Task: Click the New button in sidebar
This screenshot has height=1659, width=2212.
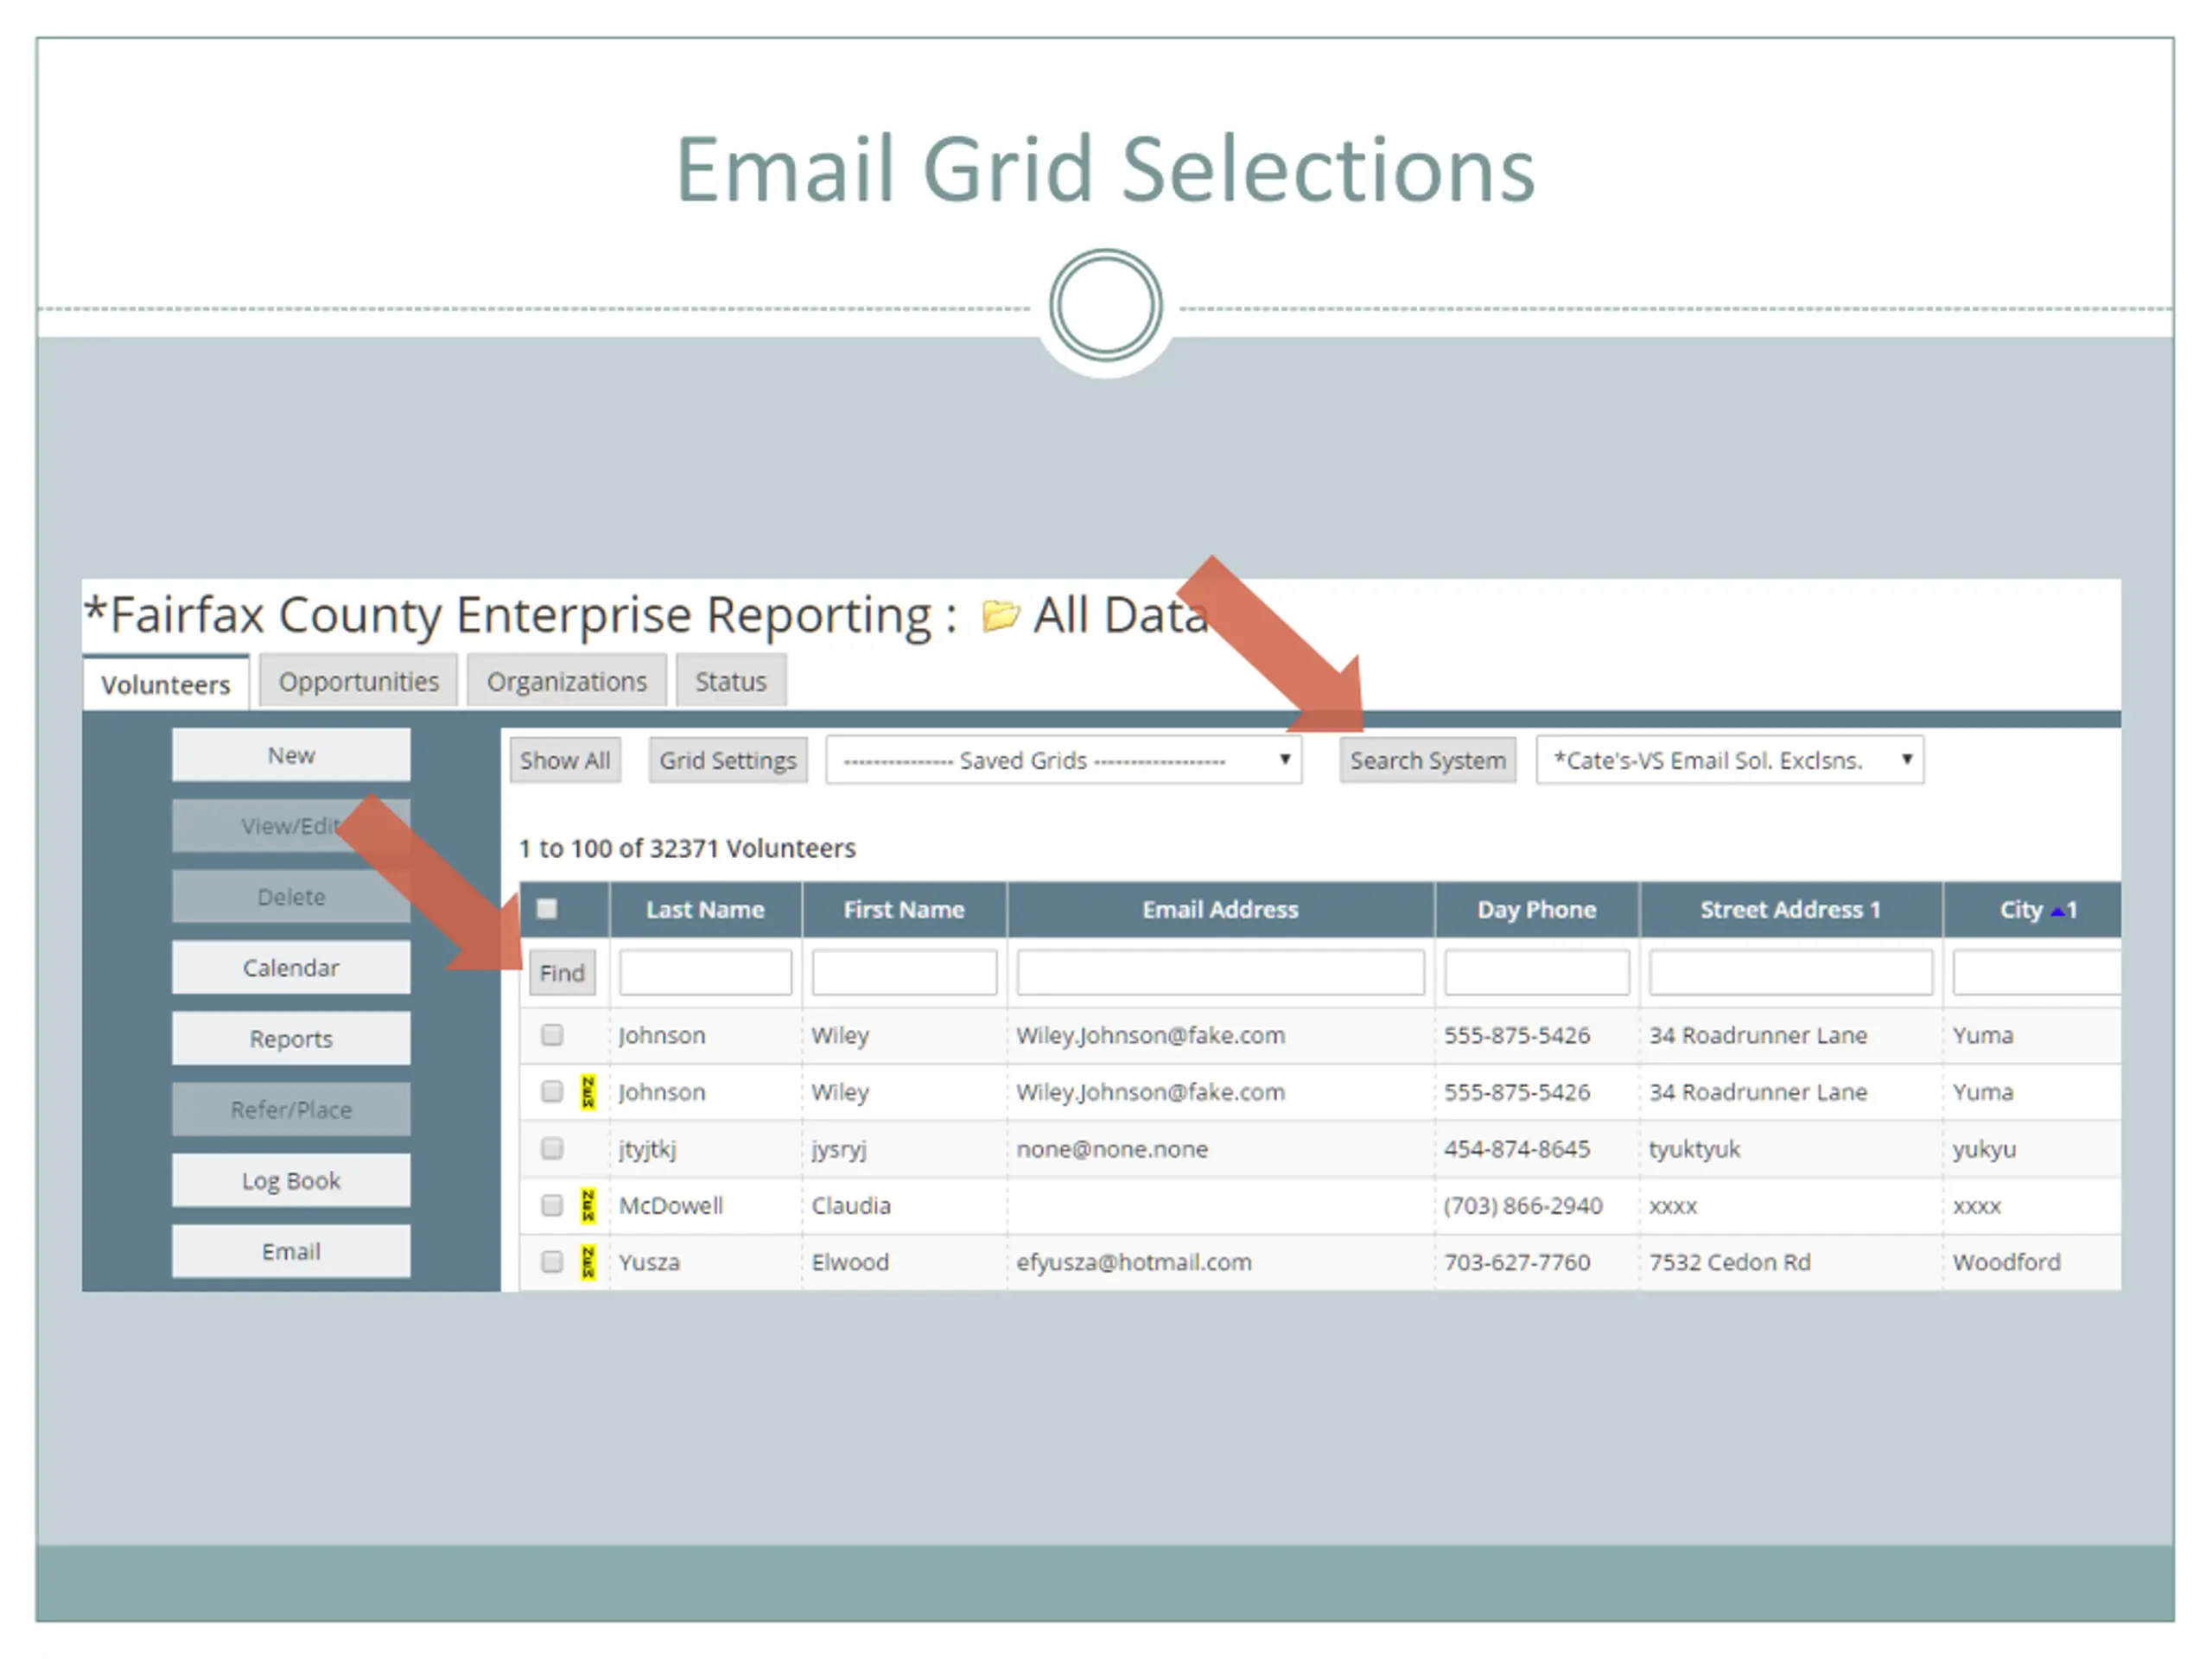Action: pos(291,755)
